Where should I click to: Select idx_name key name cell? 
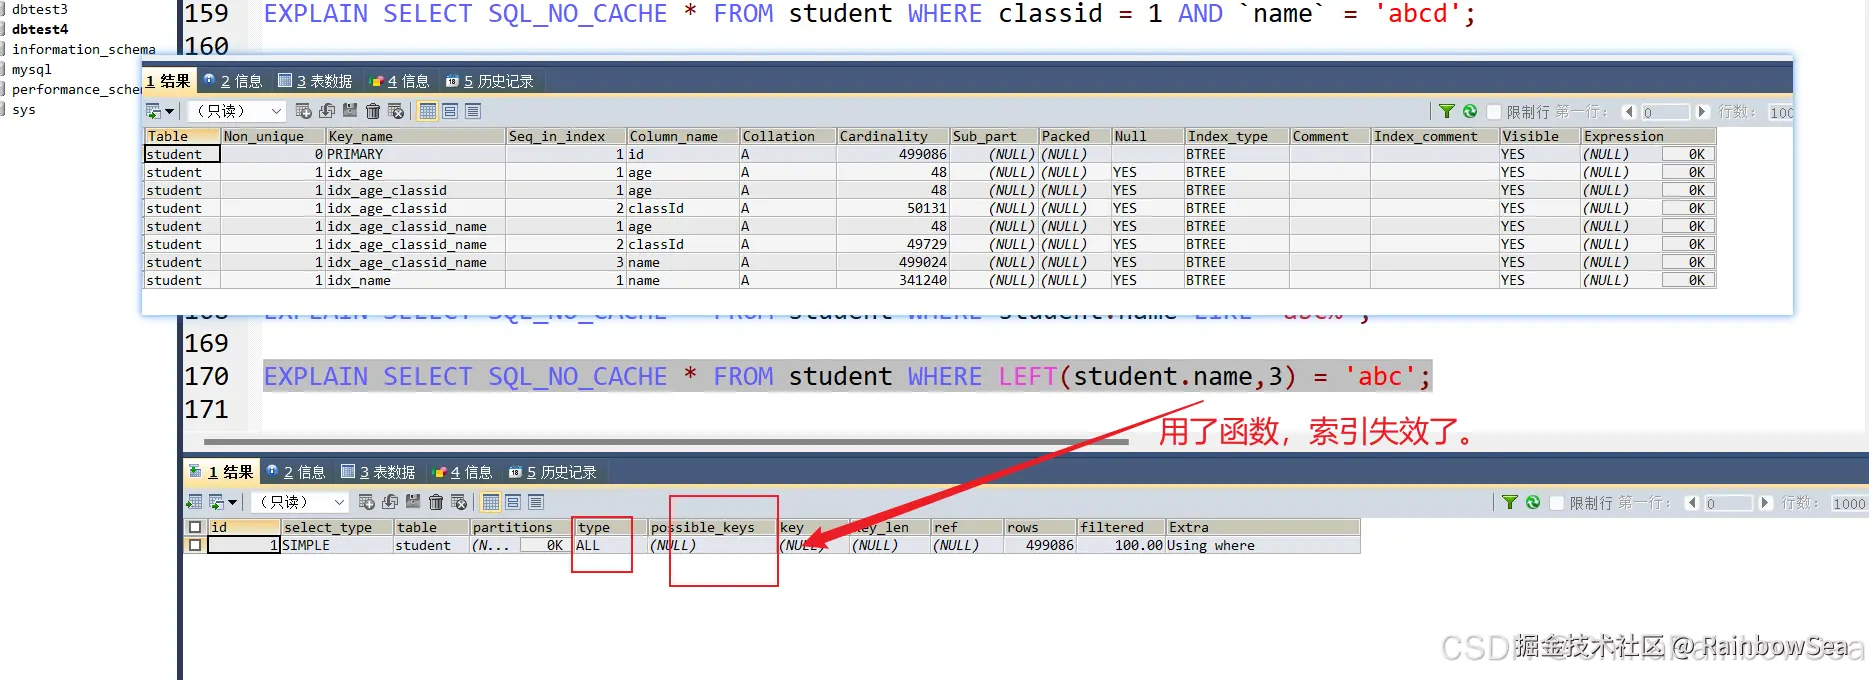pos(415,280)
